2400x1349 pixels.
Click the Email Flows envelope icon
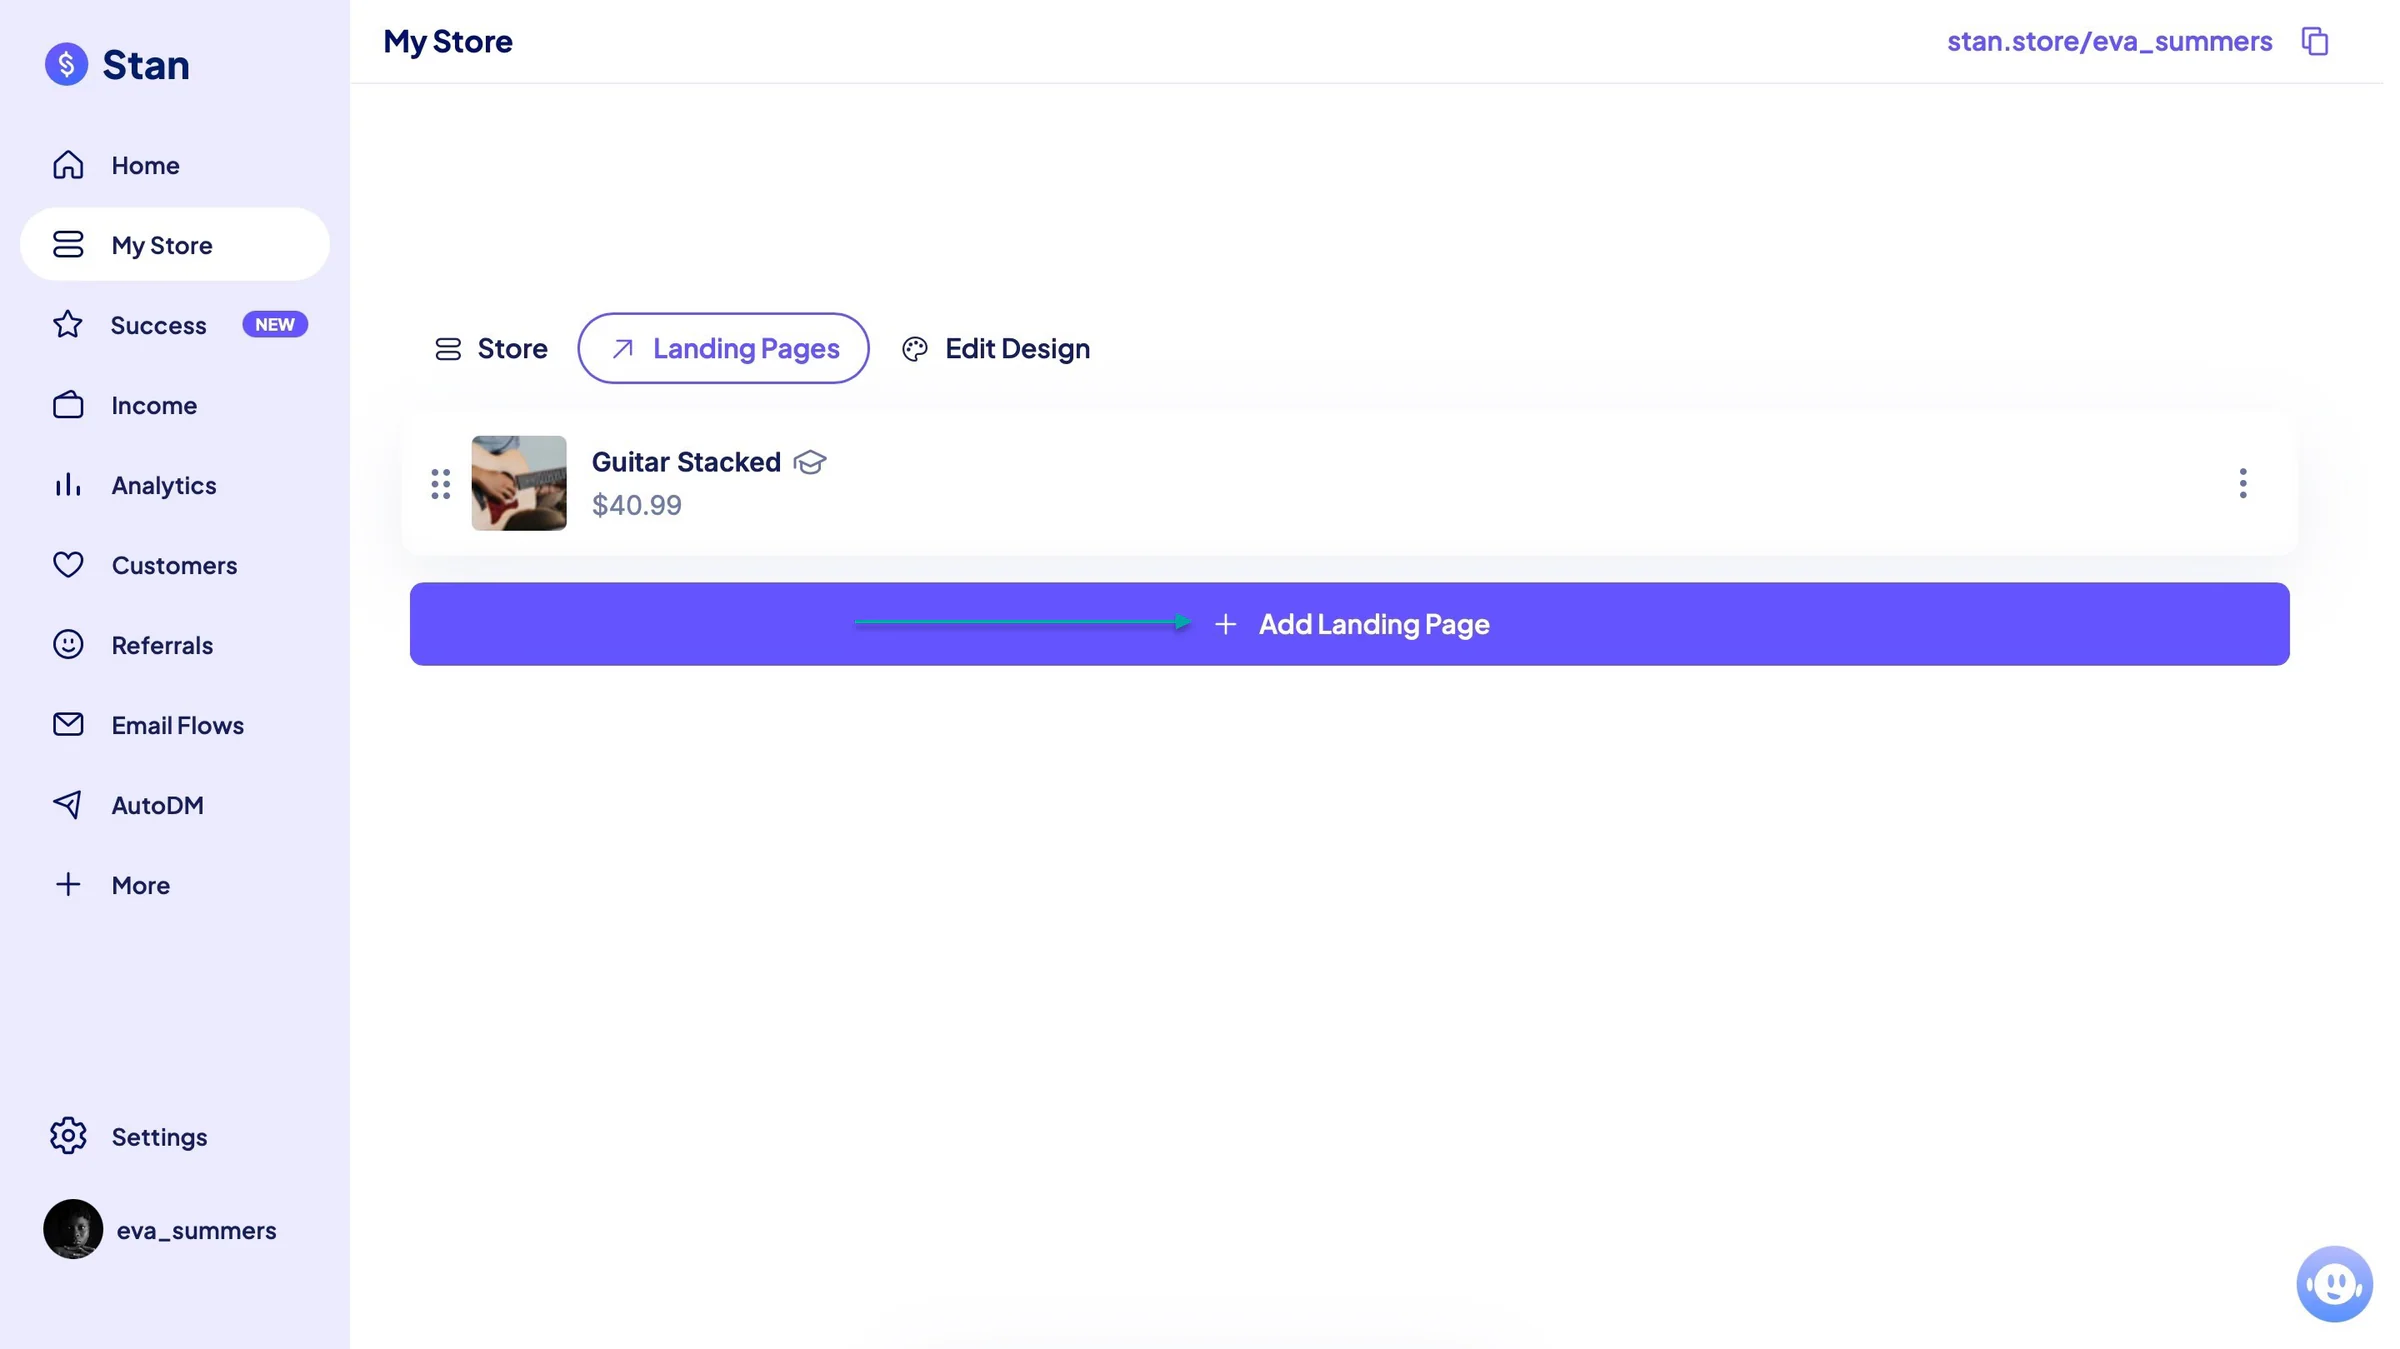coord(68,724)
